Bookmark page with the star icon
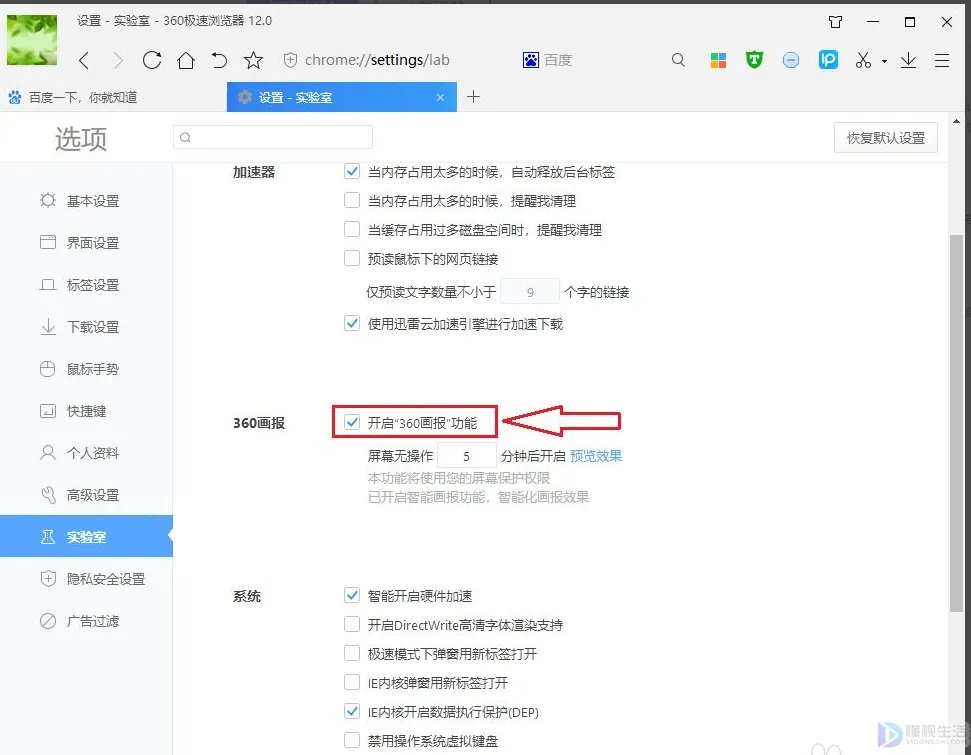This screenshot has height=755, width=971. [253, 60]
